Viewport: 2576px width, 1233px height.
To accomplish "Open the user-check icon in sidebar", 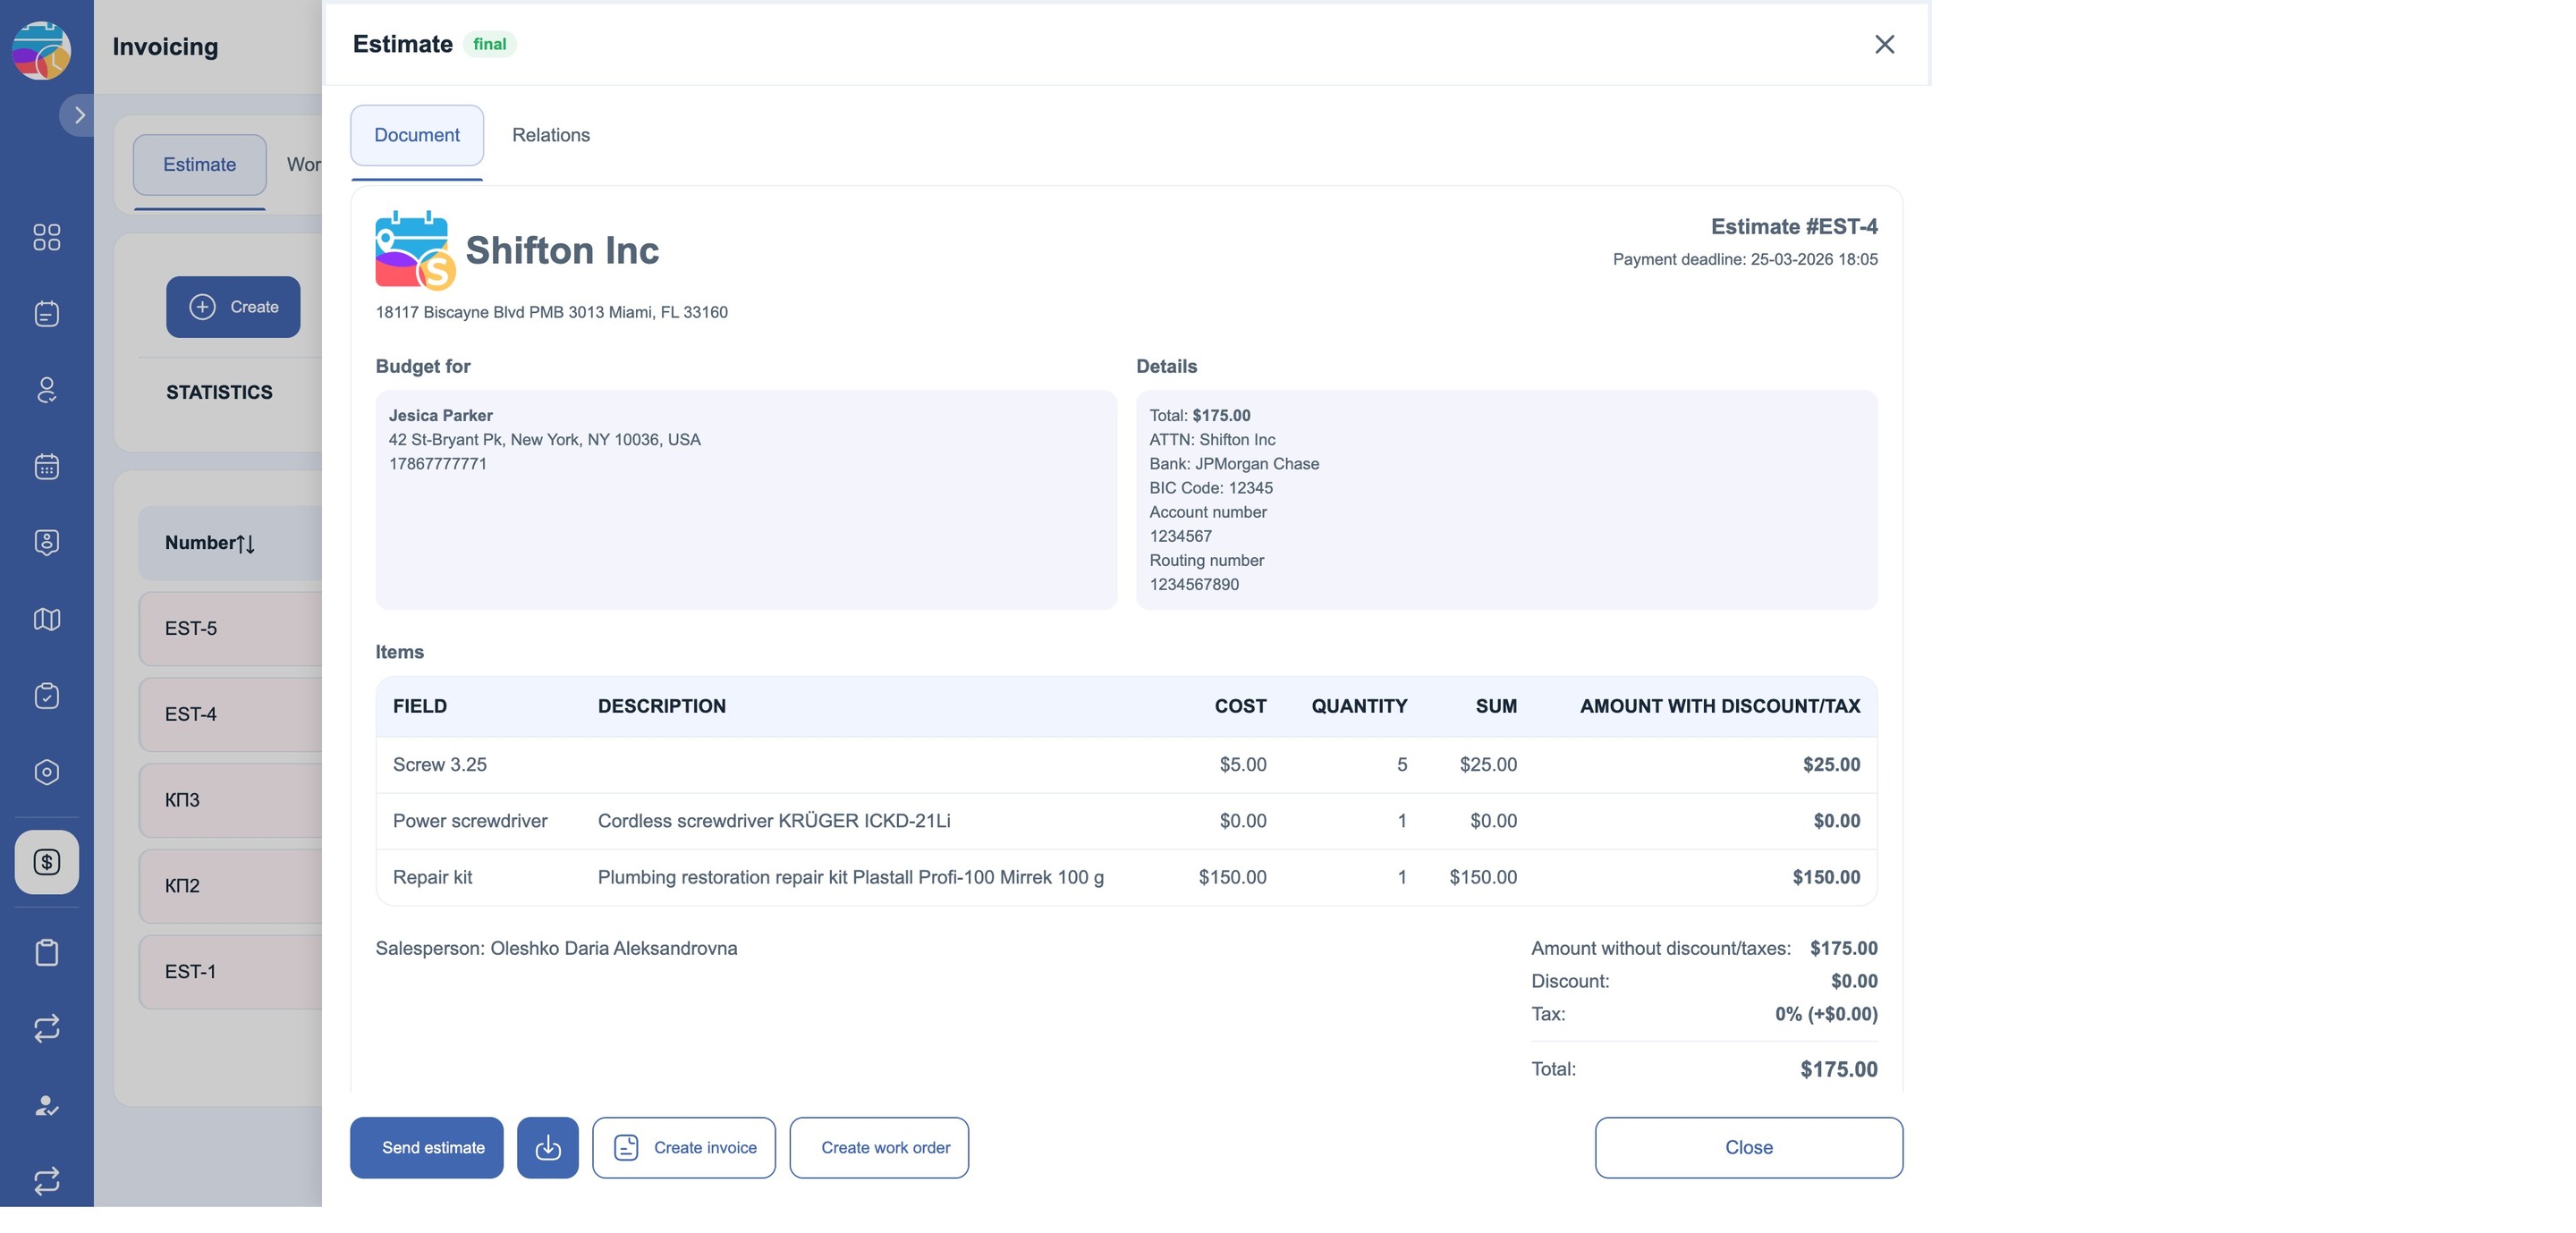I will click(x=47, y=1105).
